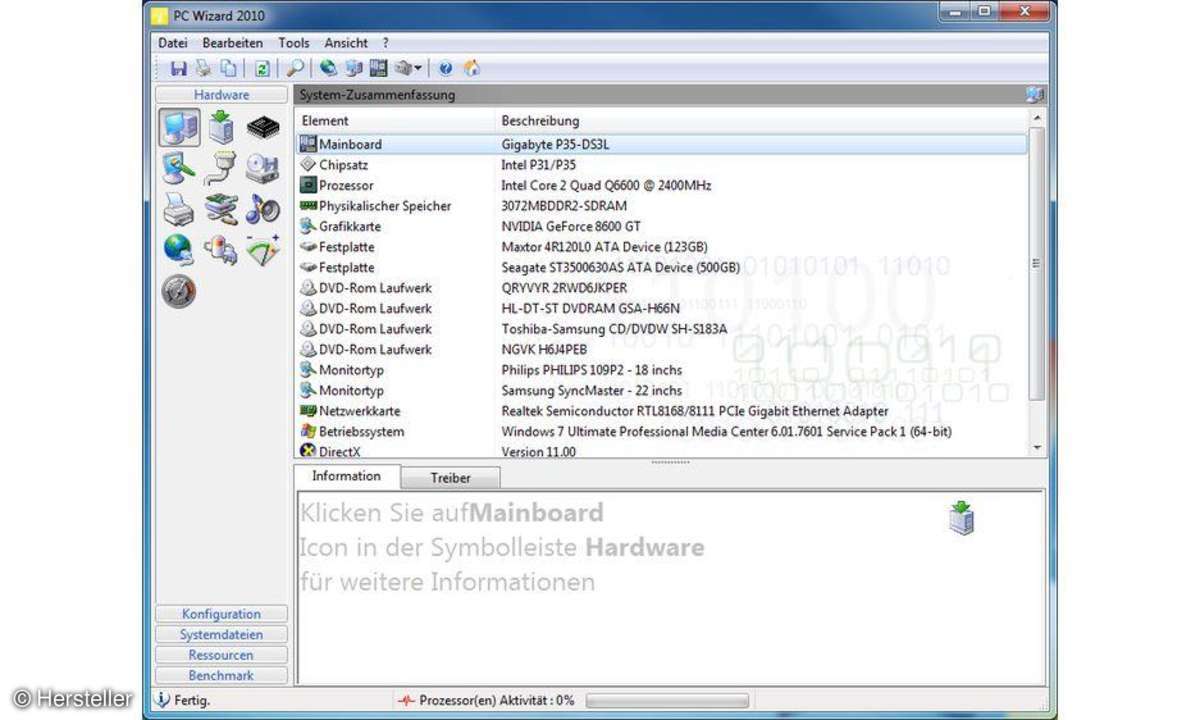Viewport: 1200px width, 720px height.
Task: Open the Systemdateien section
Action: point(222,635)
